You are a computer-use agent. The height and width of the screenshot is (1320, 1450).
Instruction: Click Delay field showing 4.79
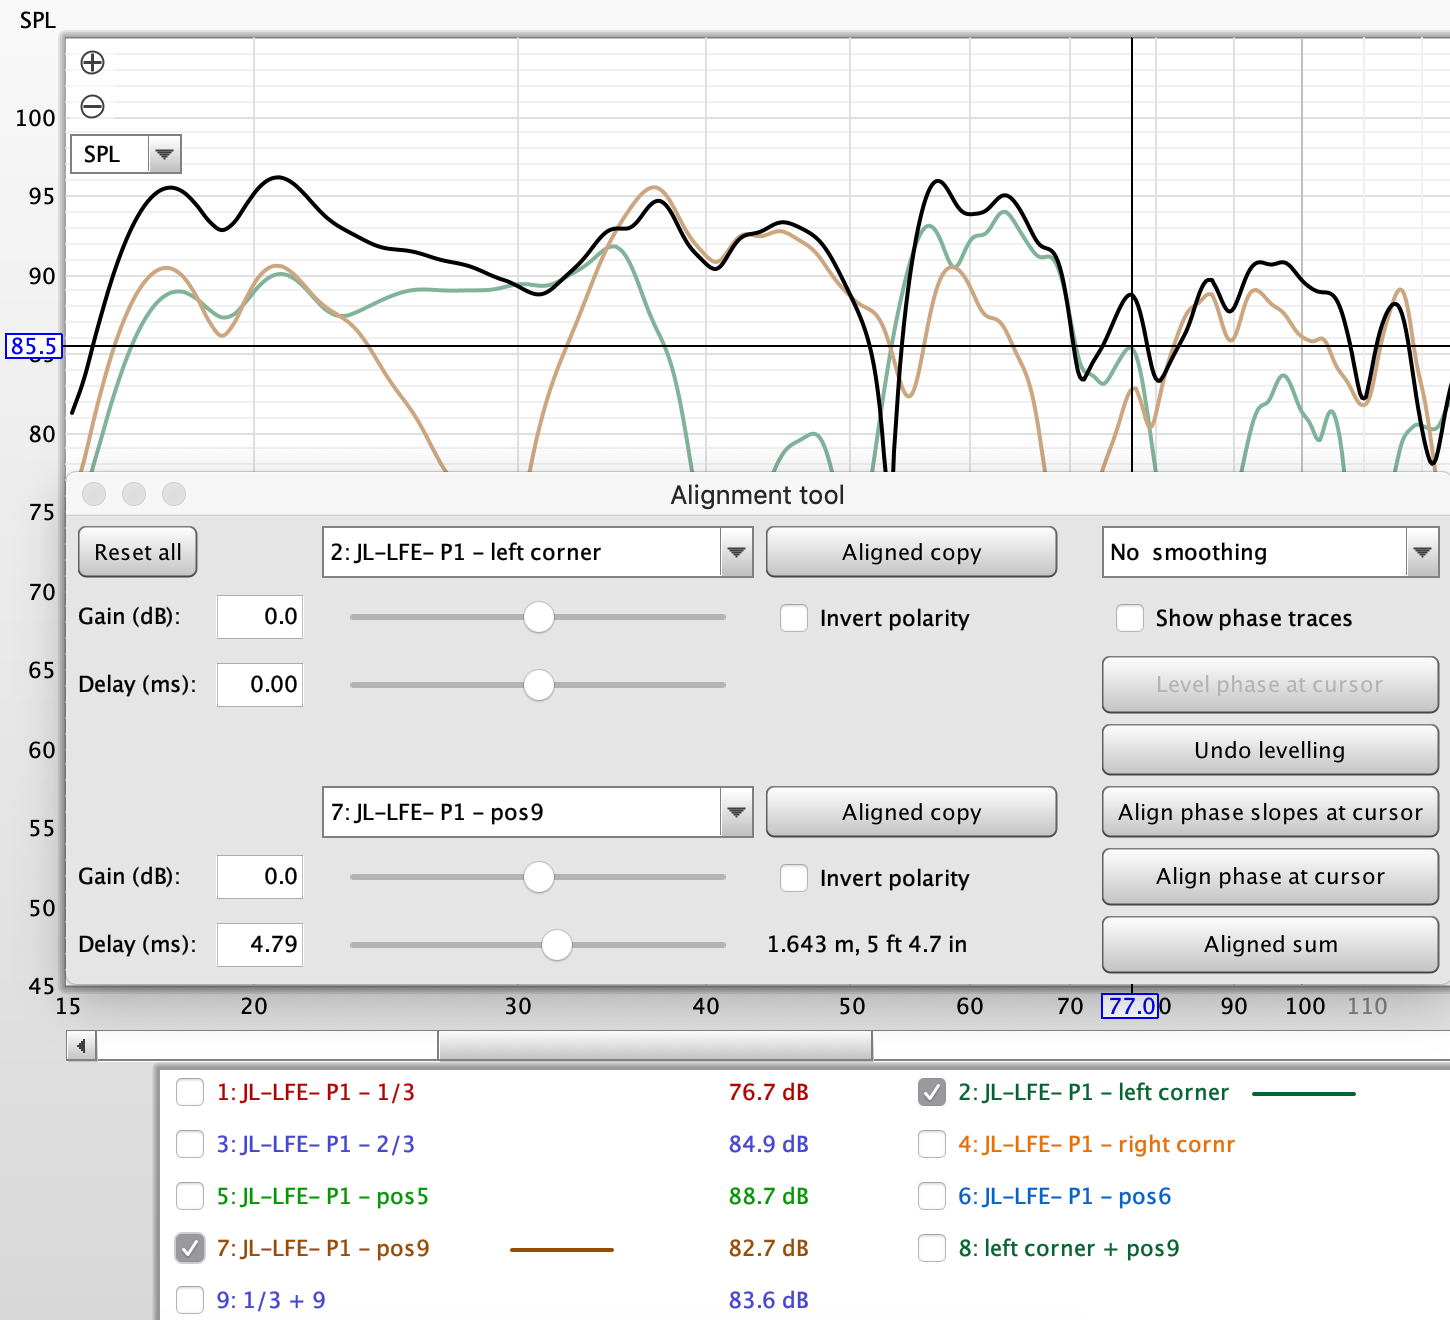(260, 944)
